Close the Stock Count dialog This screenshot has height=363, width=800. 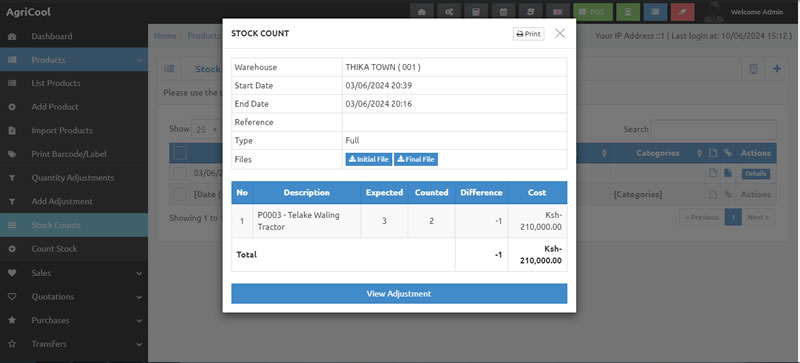click(x=560, y=33)
